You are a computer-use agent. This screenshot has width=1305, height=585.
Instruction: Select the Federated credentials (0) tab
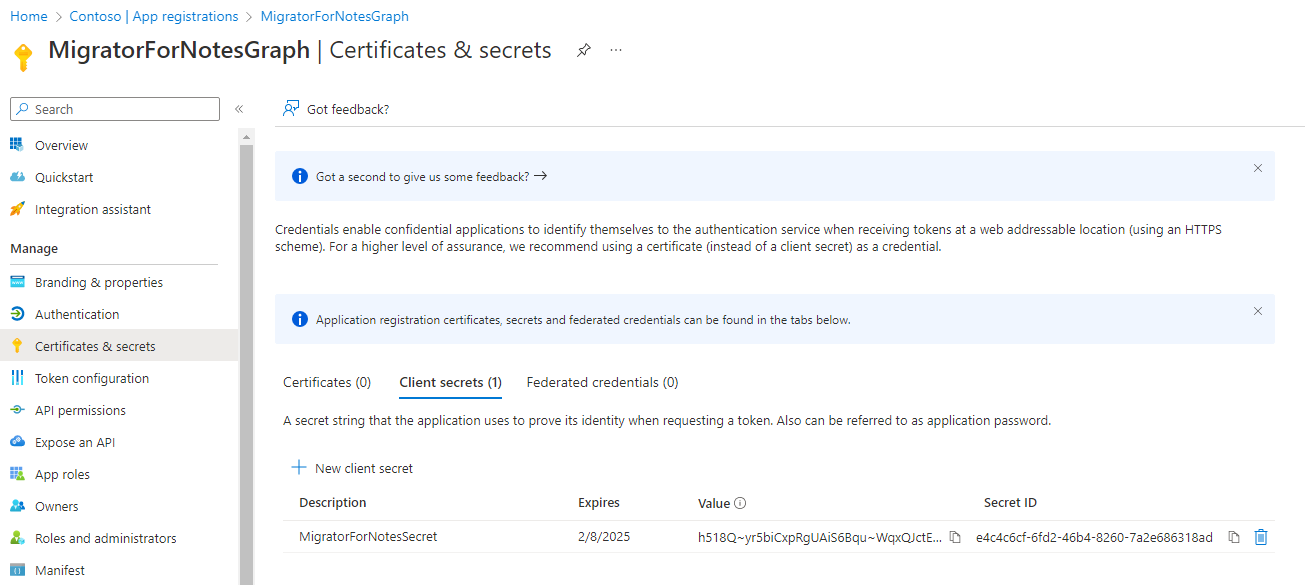602,382
